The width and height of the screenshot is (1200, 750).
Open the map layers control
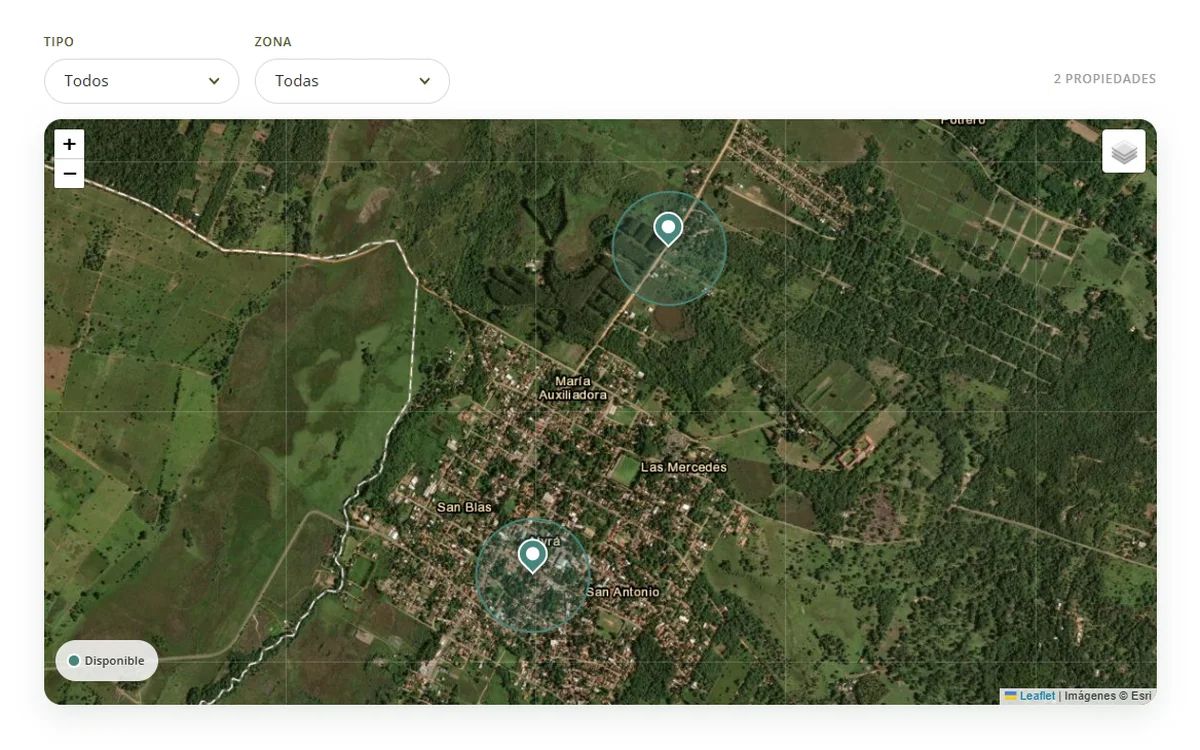1124,151
